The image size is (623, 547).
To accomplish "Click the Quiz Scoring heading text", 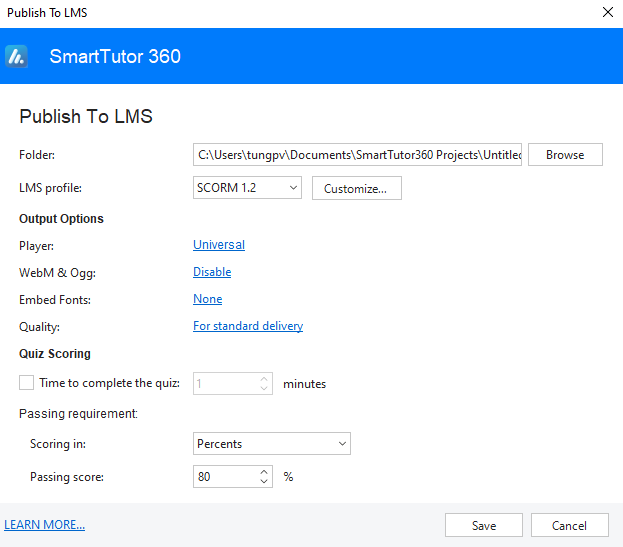I will (x=55, y=354).
